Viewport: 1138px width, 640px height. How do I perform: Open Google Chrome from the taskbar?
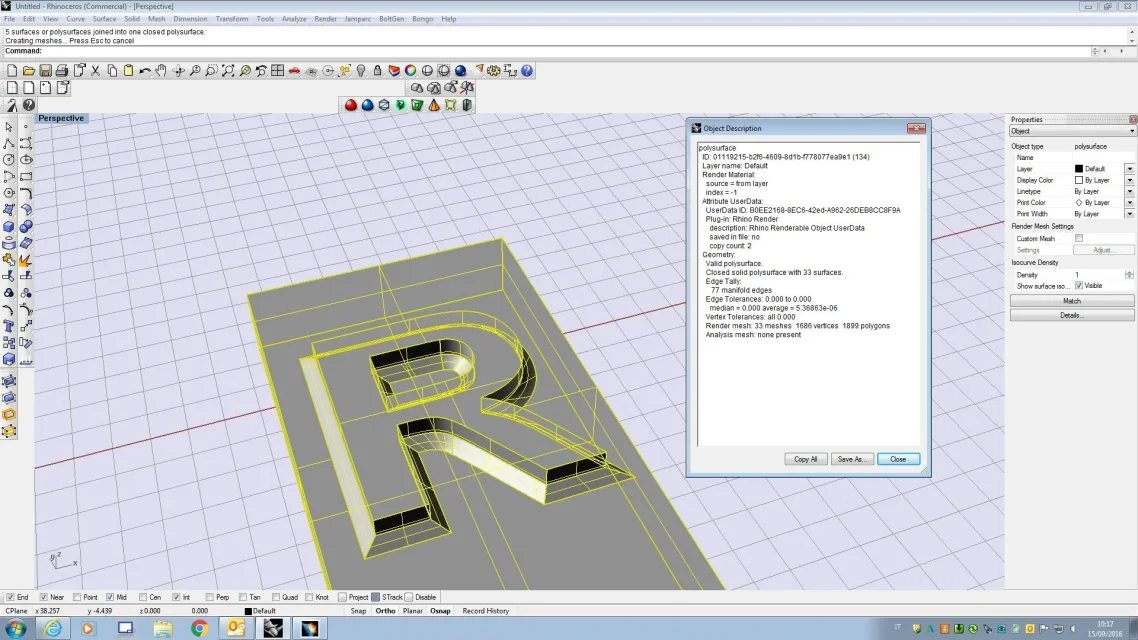(x=199, y=628)
